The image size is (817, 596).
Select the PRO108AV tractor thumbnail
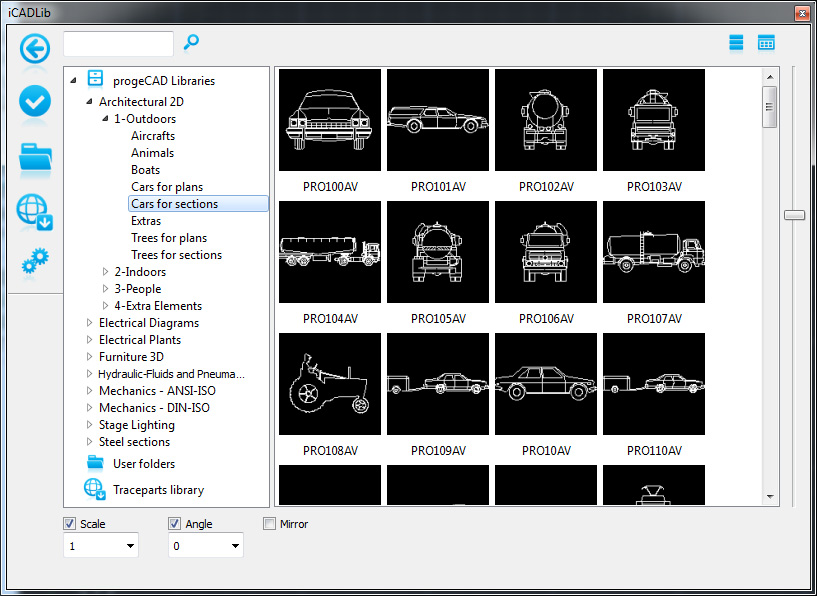(x=329, y=384)
